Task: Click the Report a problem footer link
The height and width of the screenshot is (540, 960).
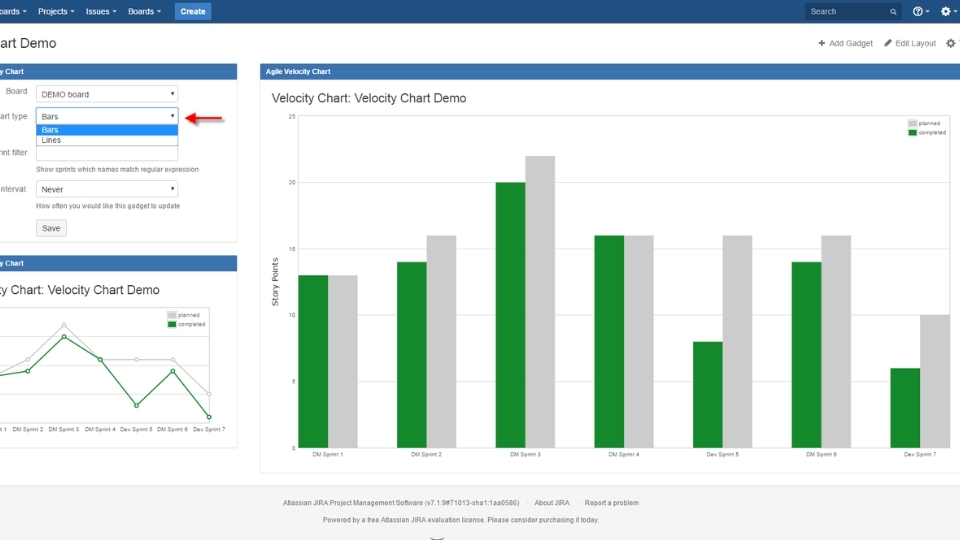Action: 612,503
